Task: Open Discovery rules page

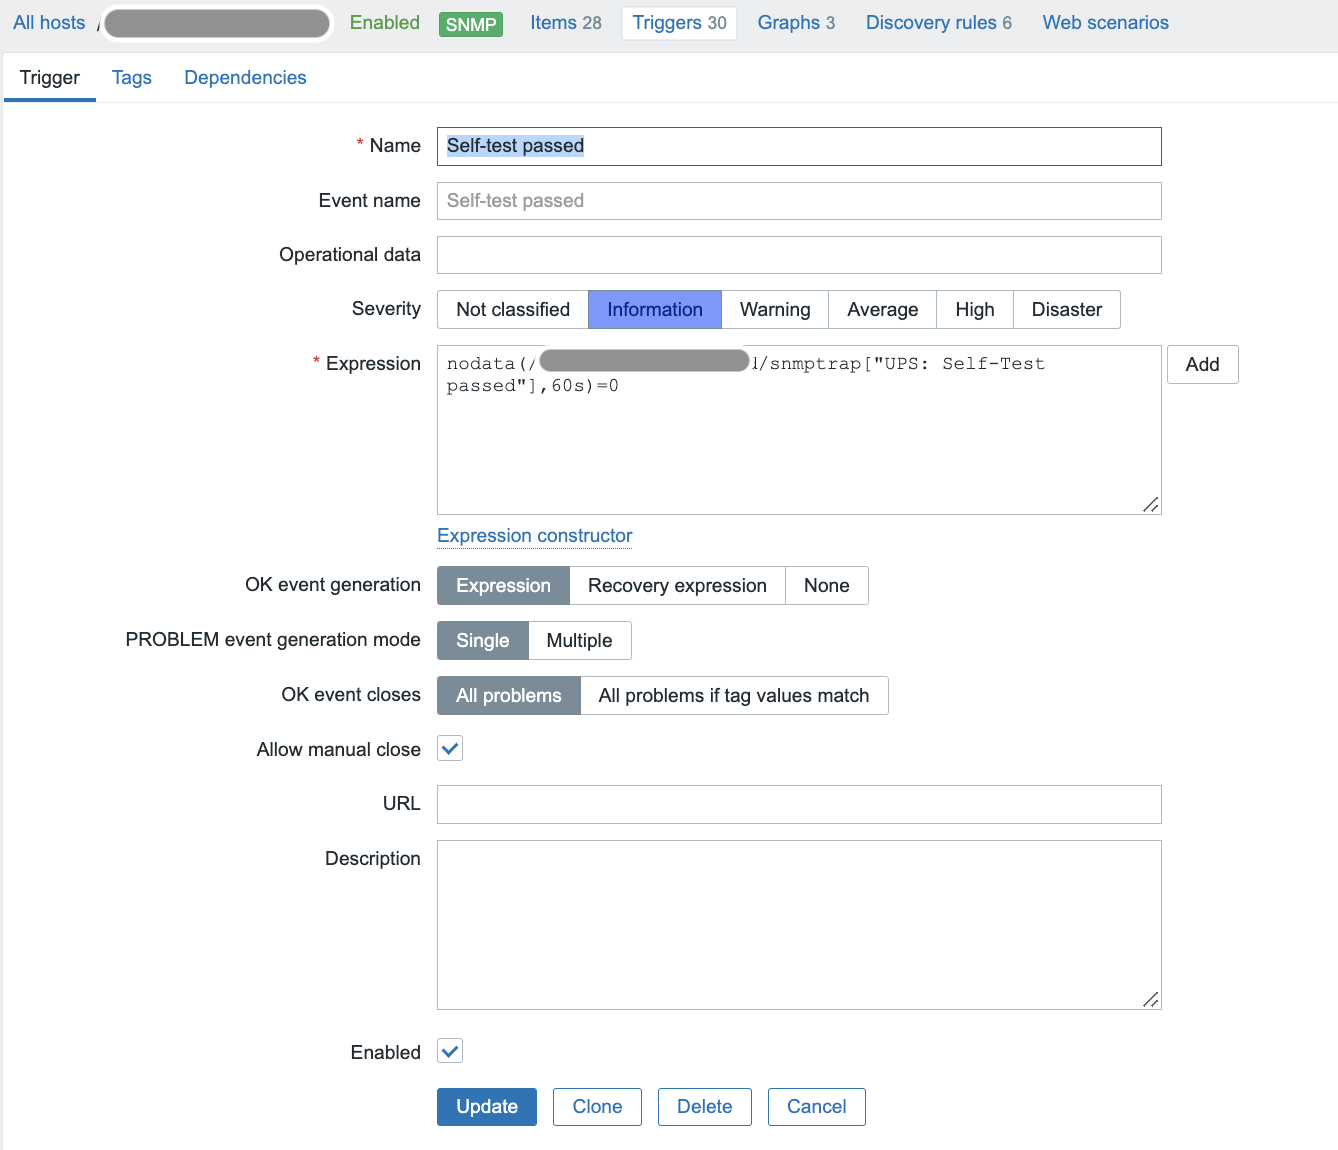Action: click(938, 23)
